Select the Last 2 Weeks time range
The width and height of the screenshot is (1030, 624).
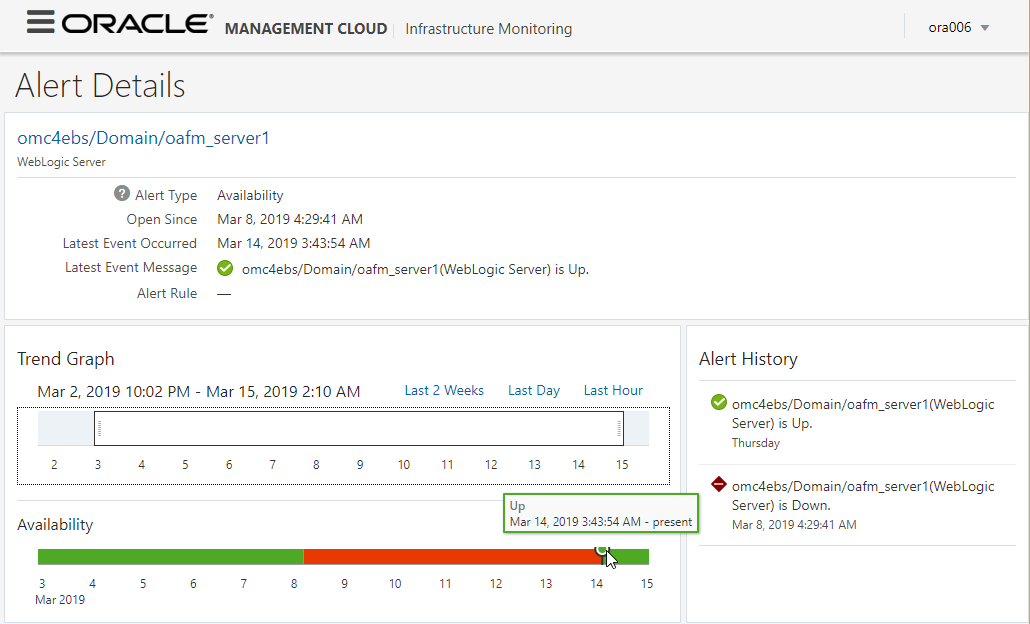tap(444, 391)
